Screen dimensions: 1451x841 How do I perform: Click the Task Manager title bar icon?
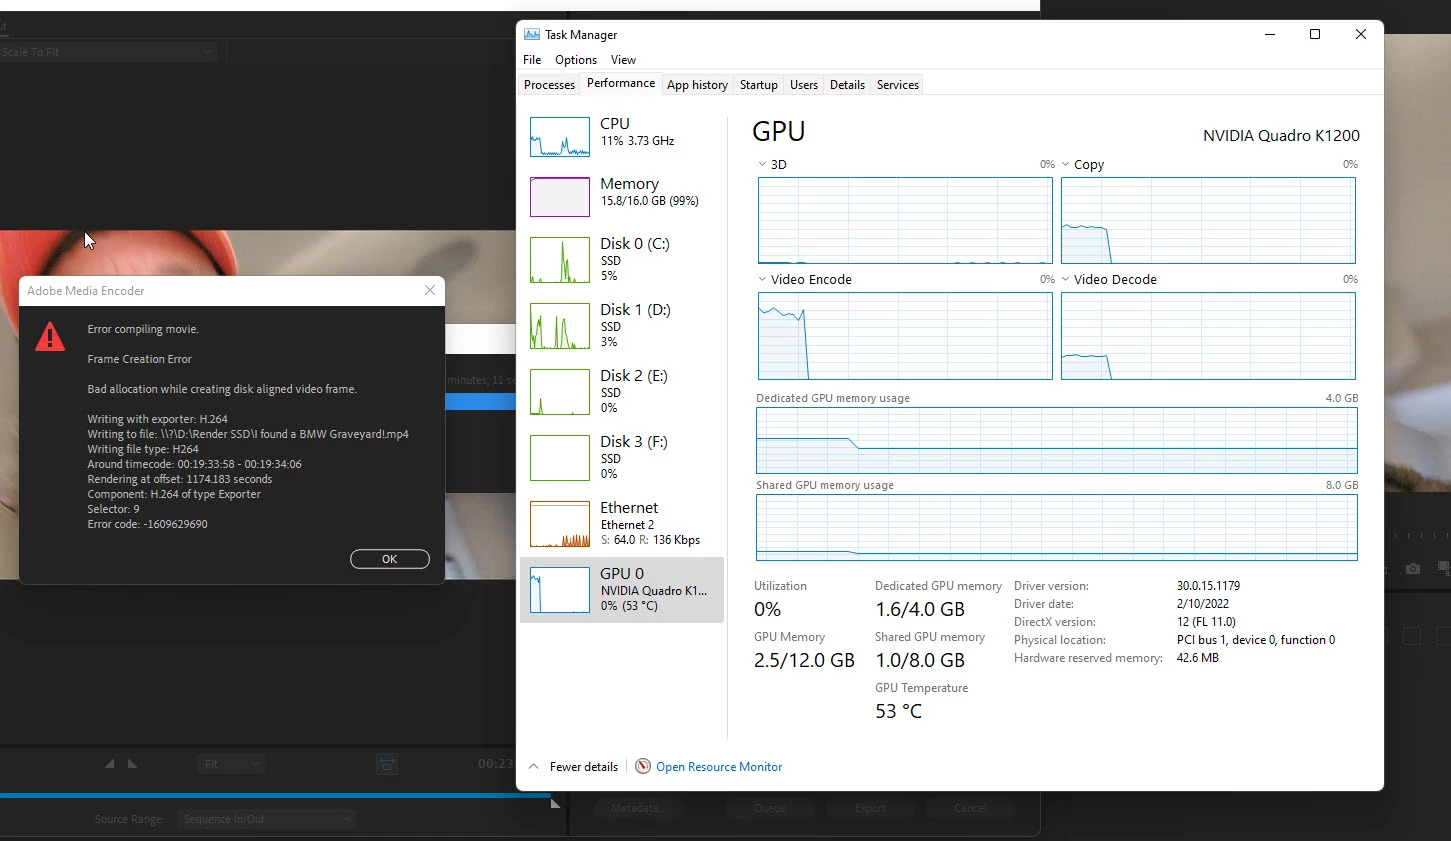(532, 35)
